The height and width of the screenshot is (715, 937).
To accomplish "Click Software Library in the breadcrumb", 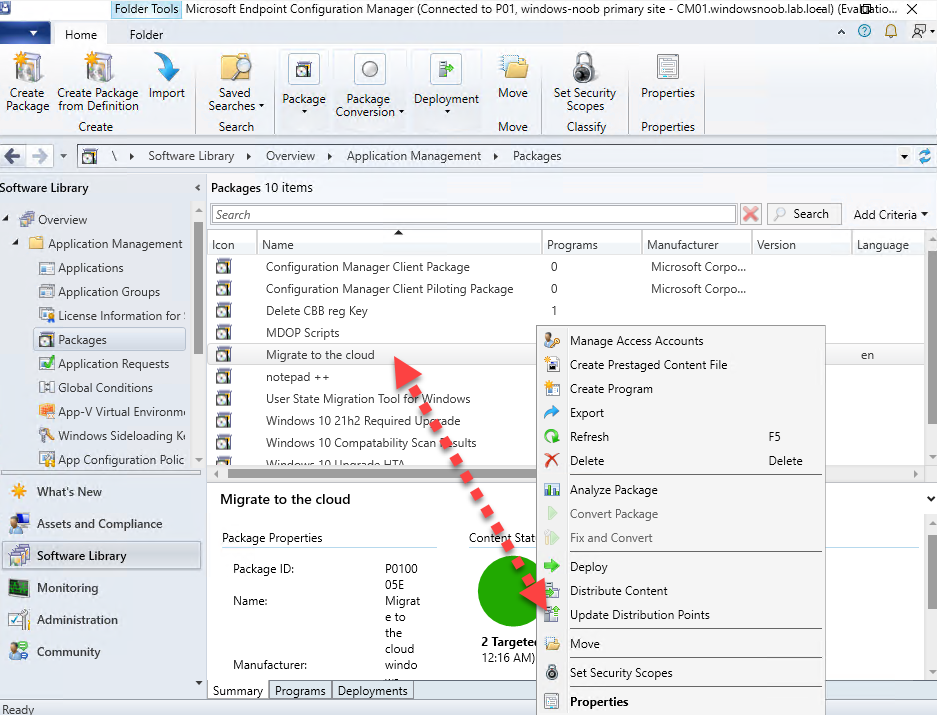I will [191, 156].
